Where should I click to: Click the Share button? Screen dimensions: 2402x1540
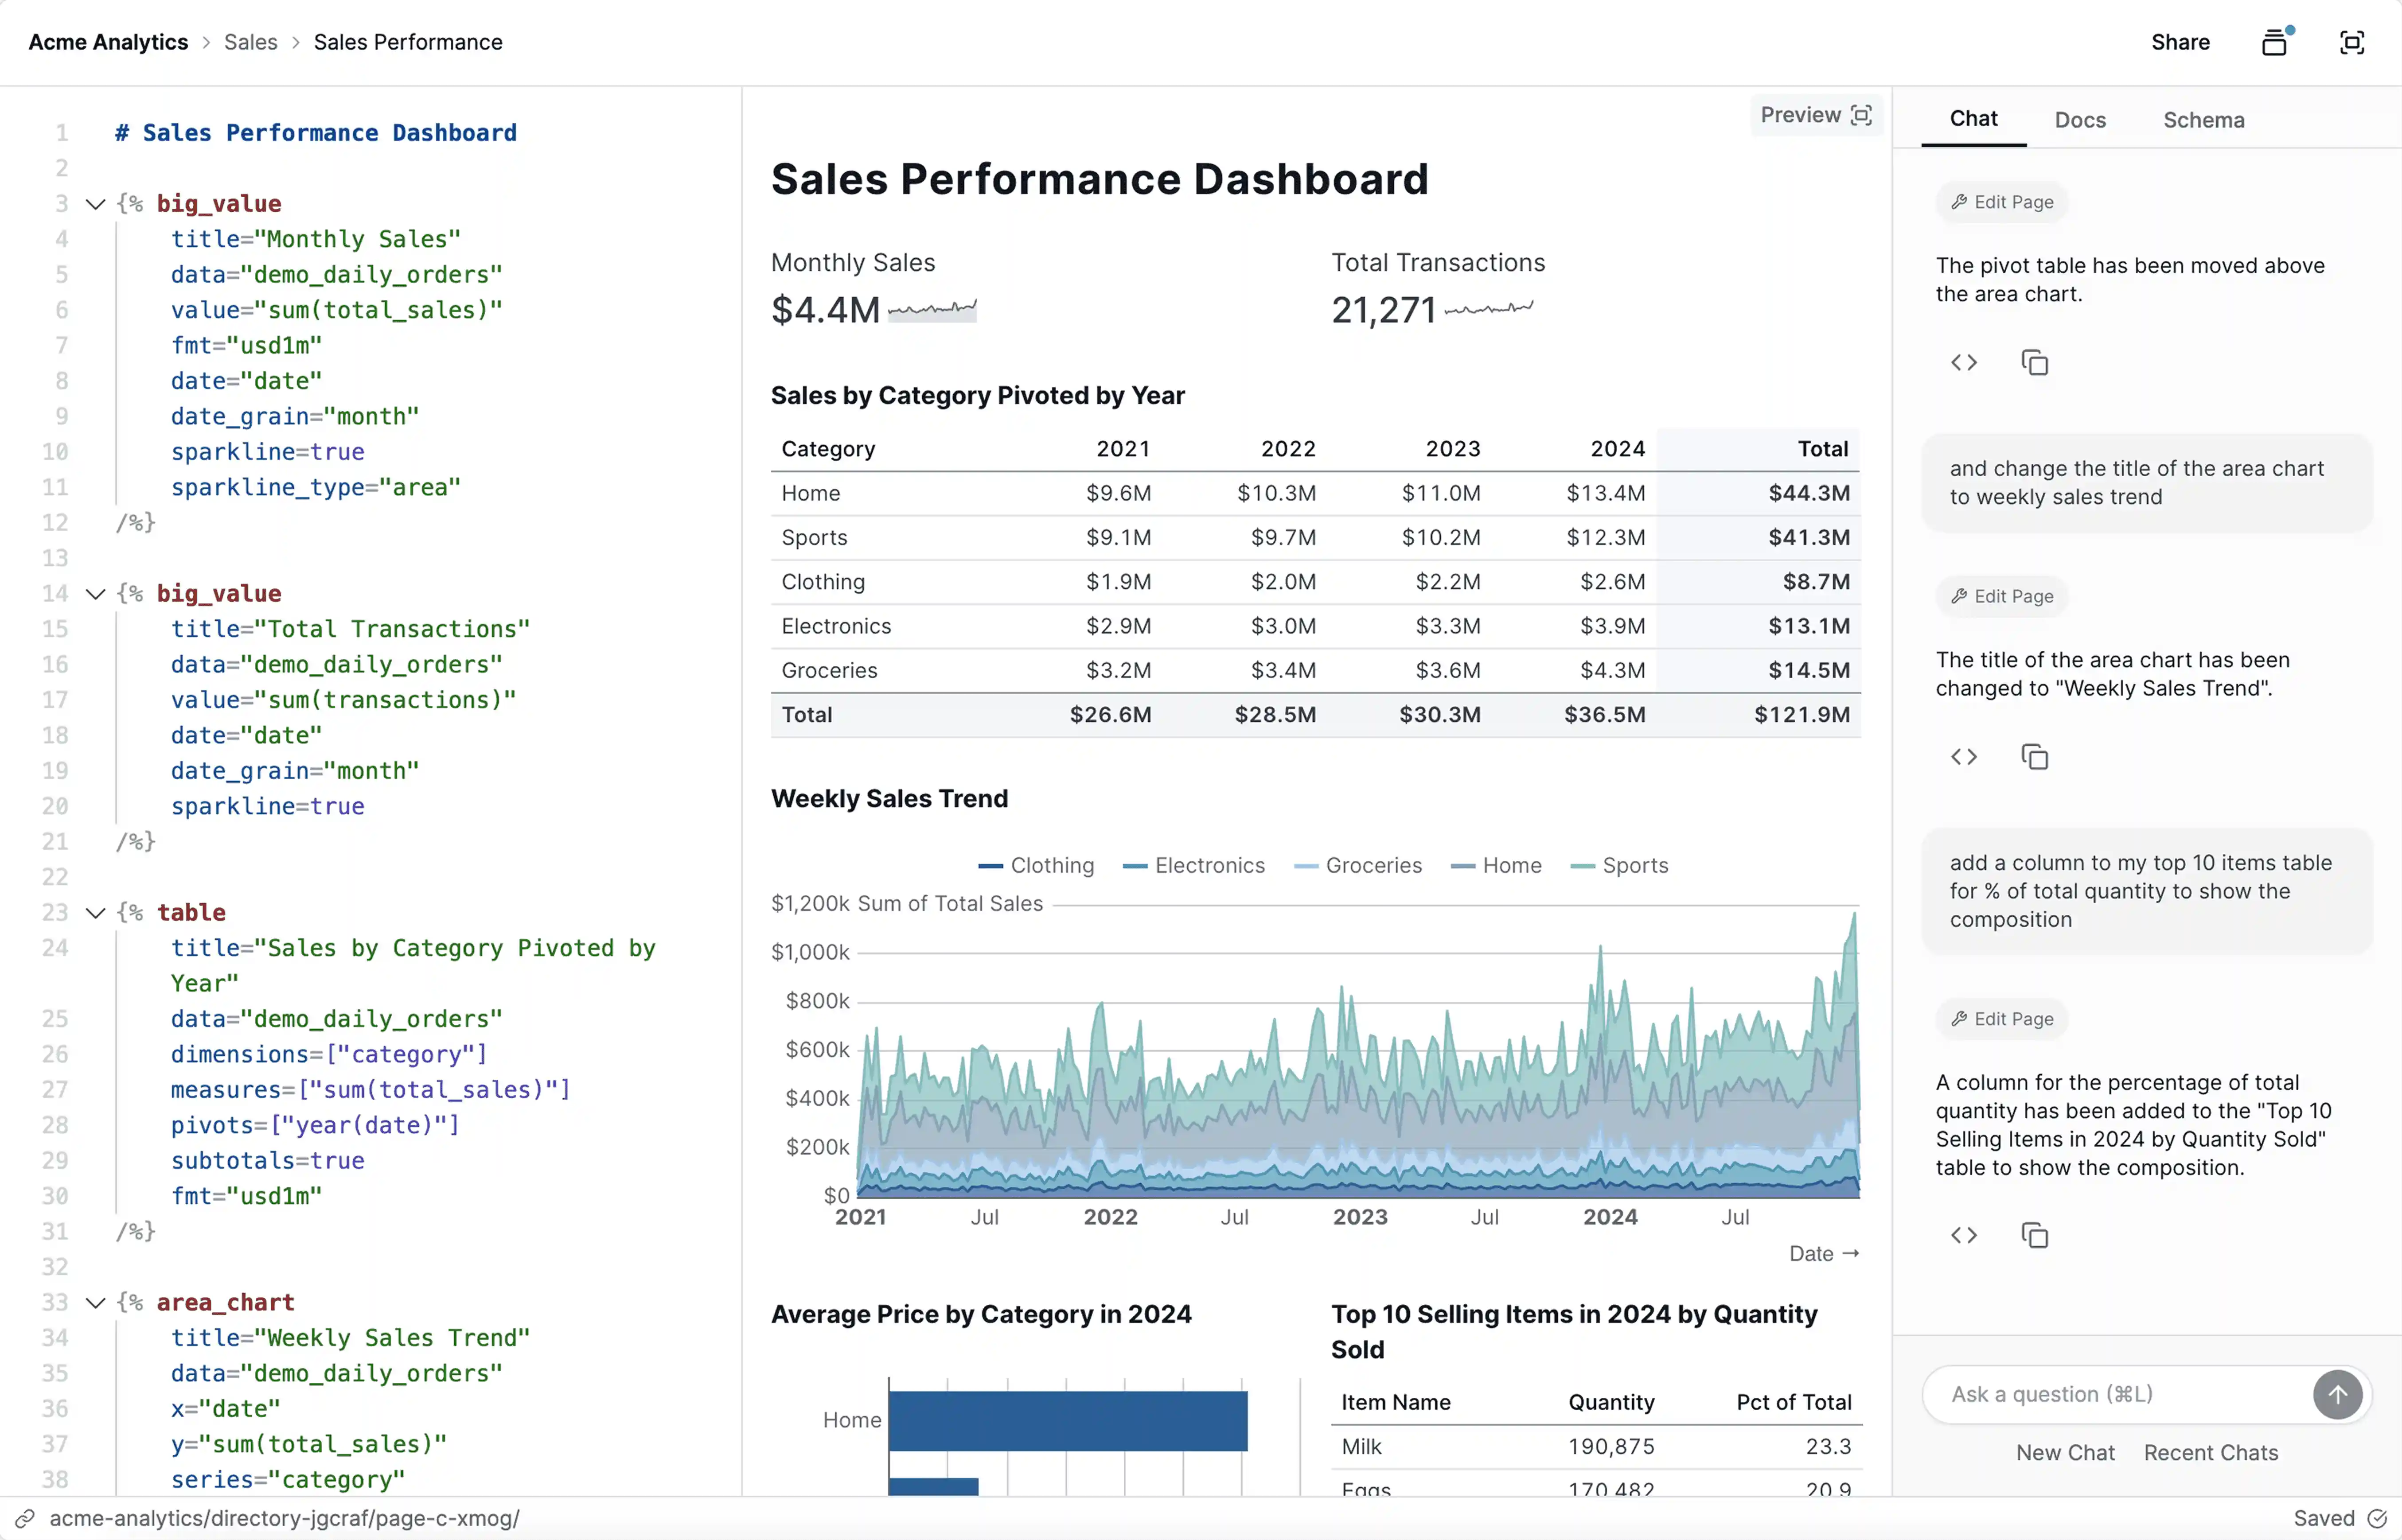point(2181,42)
